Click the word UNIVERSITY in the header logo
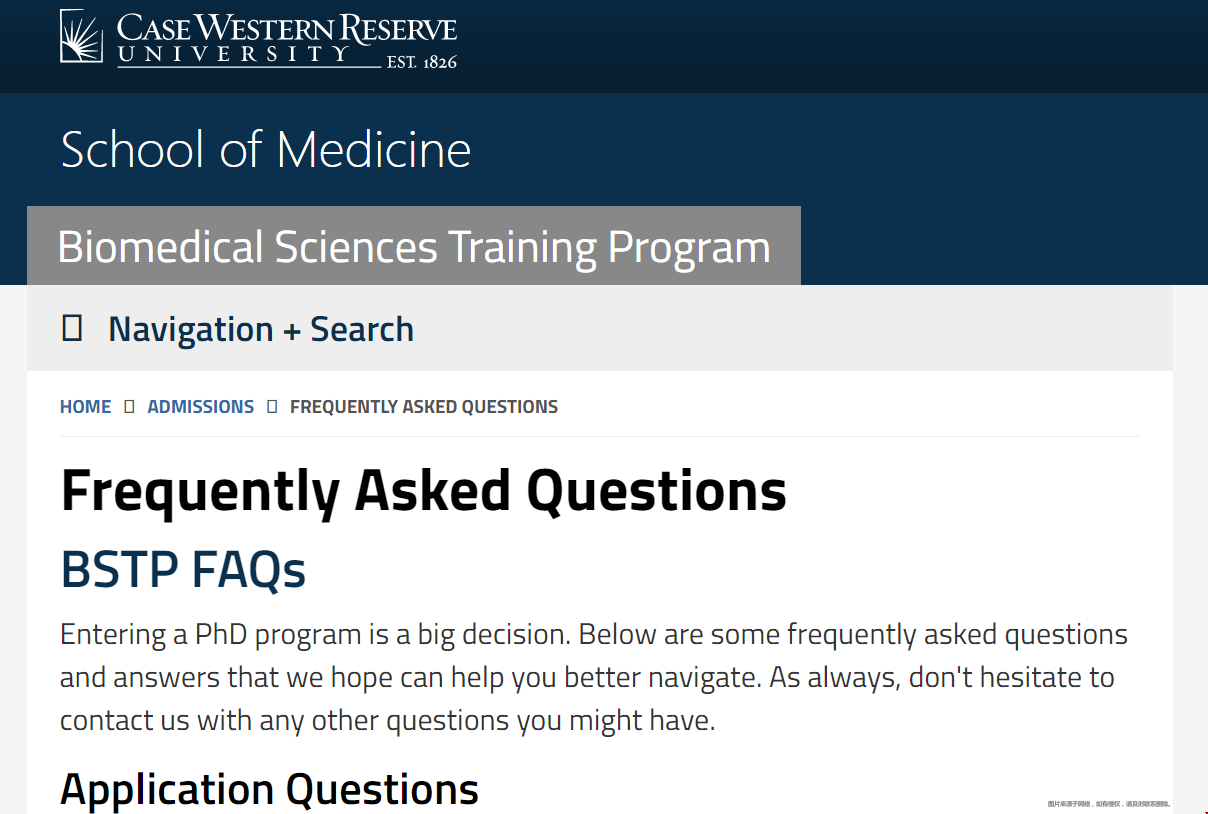Viewport: 1208px width, 814px height. click(233, 54)
